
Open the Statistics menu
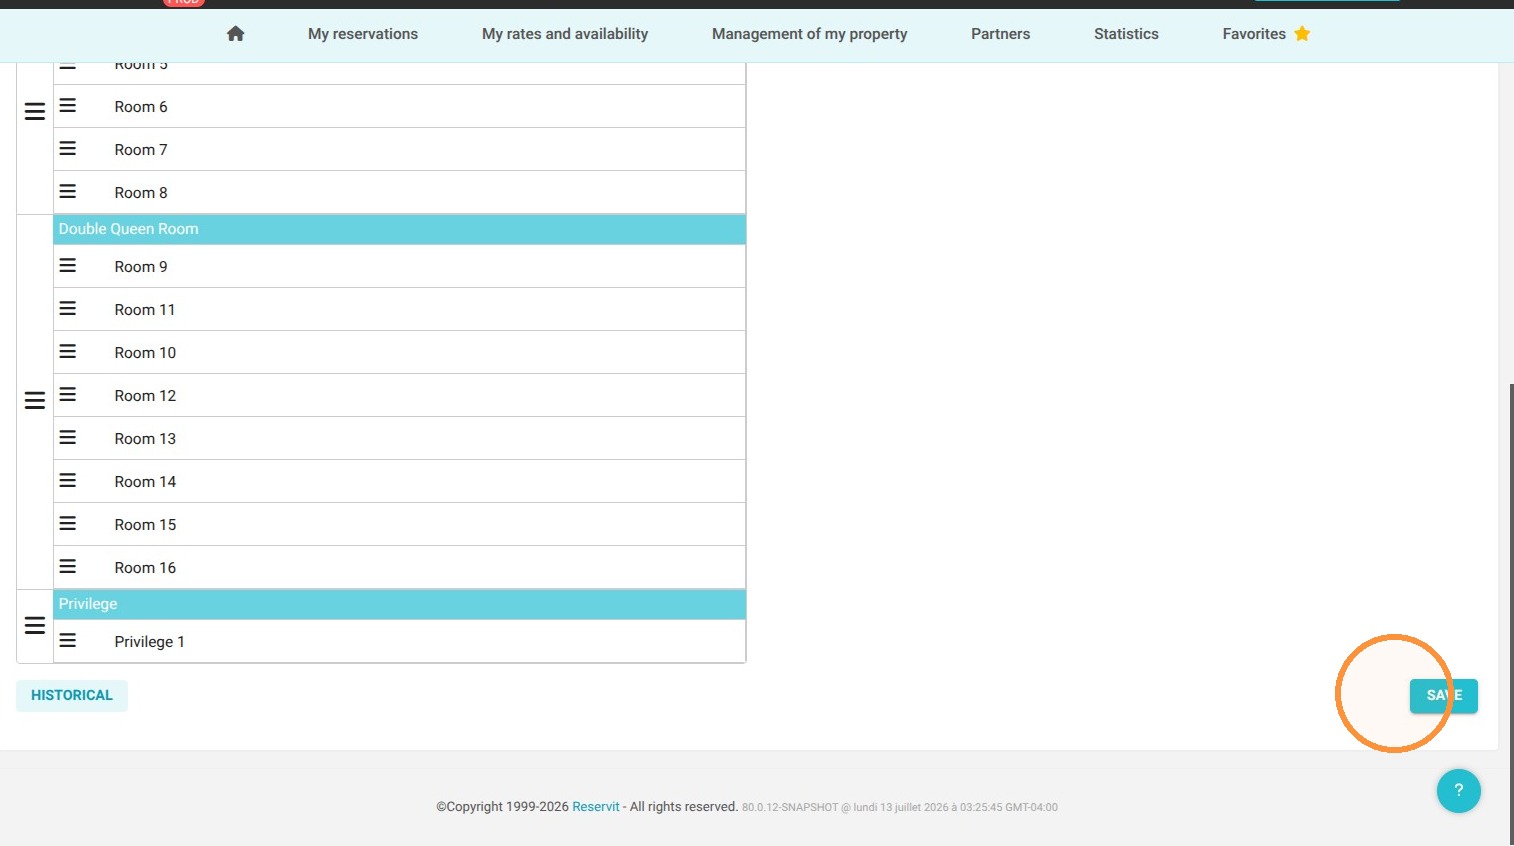tap(1126, 34)
